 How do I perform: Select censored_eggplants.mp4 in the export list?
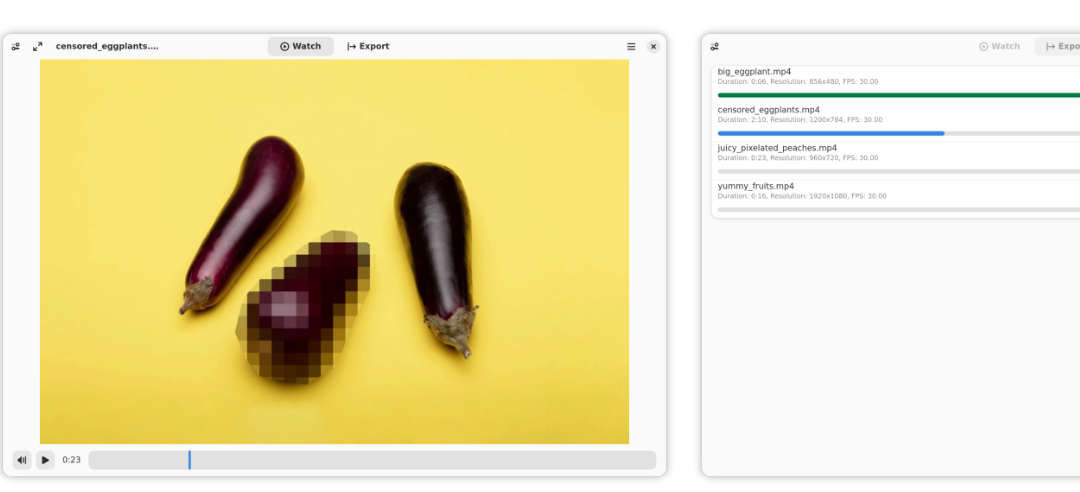pyautogui.click(x=769, y=110)
